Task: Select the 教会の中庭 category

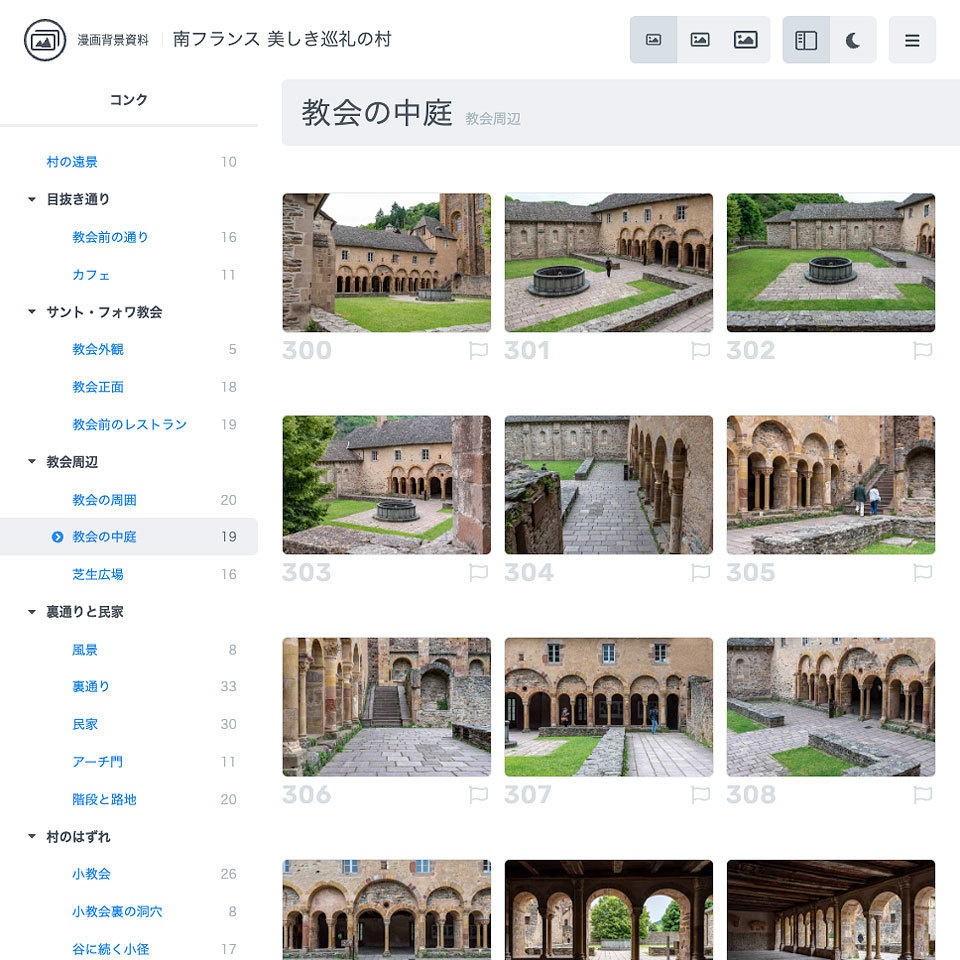Action: [x=129, y=537]
